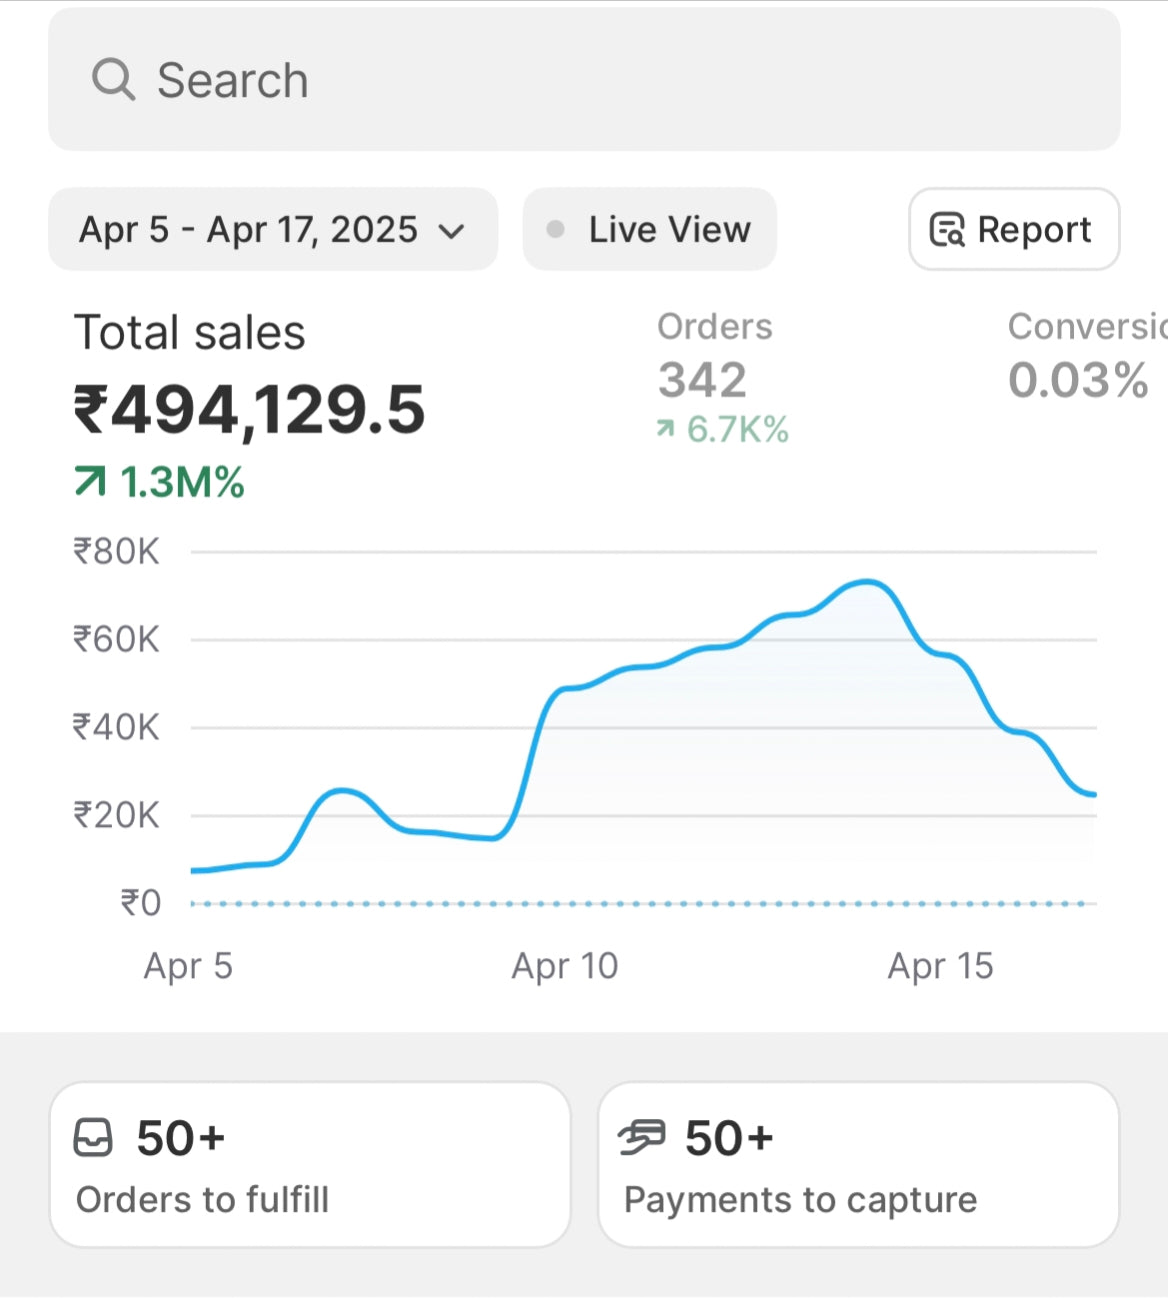This screenshot has width=1168, height=1300.
Task: Tap the status dot inside the Live View pill
Action: [x=557, y=228]
